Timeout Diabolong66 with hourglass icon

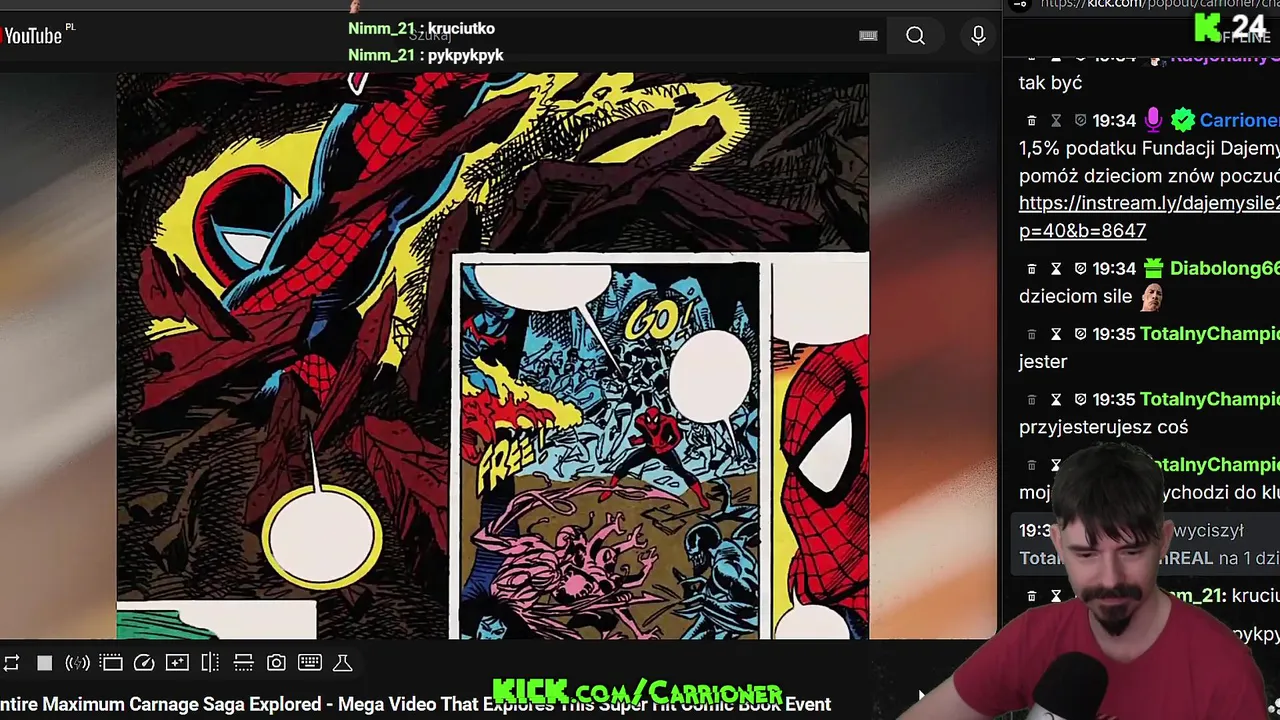pyautogui.click(x=1055, y=269)
